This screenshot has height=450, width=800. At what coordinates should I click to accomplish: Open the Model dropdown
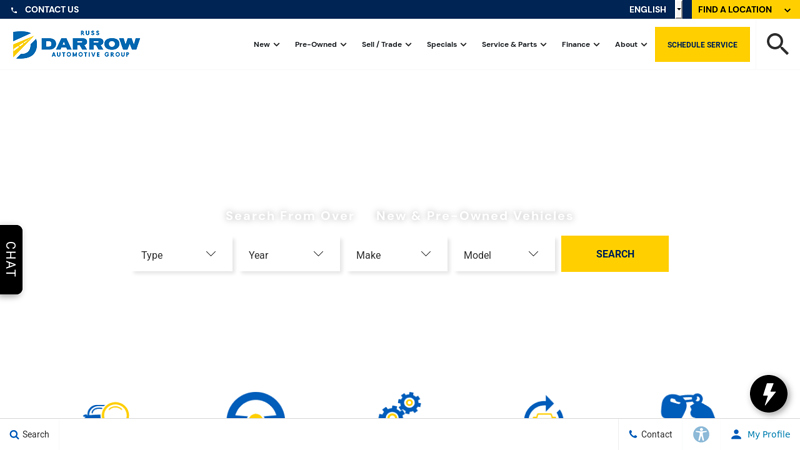(x=504, y=255)
